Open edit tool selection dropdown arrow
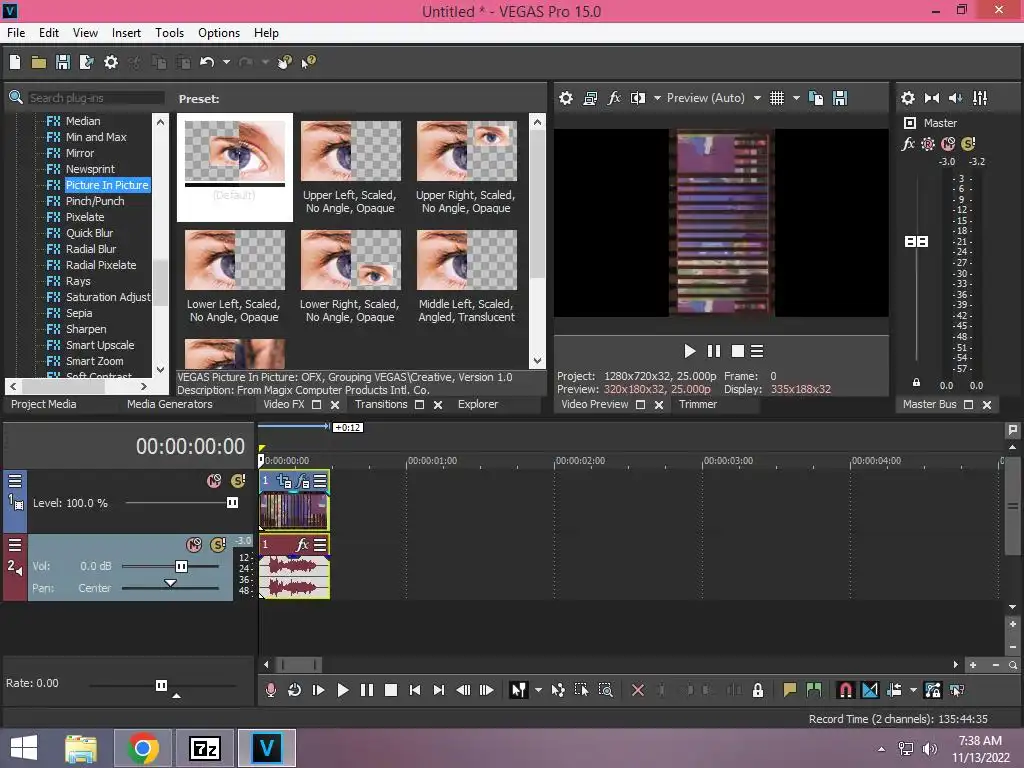 point(538,690)
